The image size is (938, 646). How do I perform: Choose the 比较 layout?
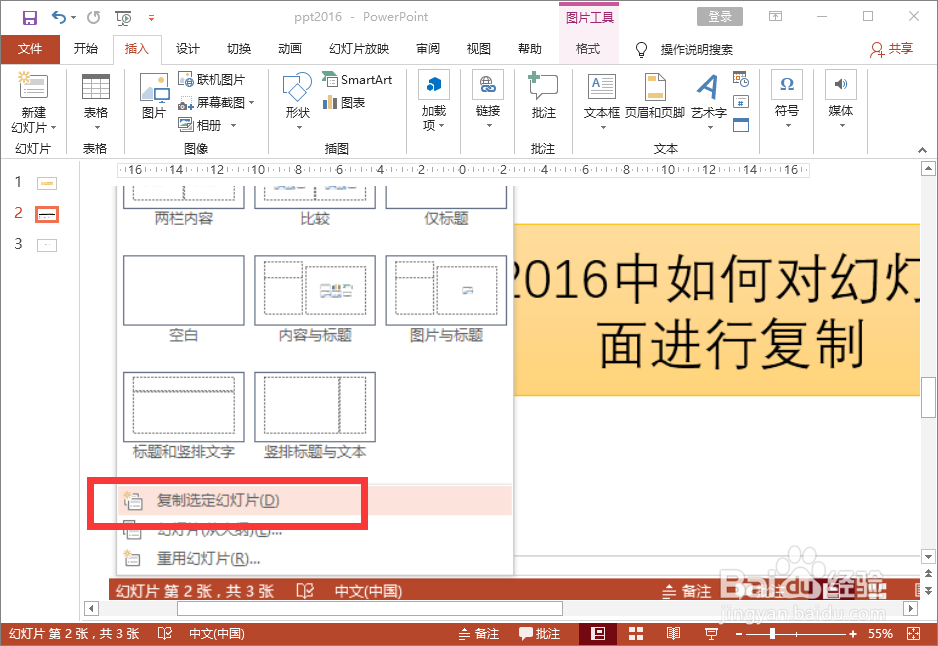point(315,205)
